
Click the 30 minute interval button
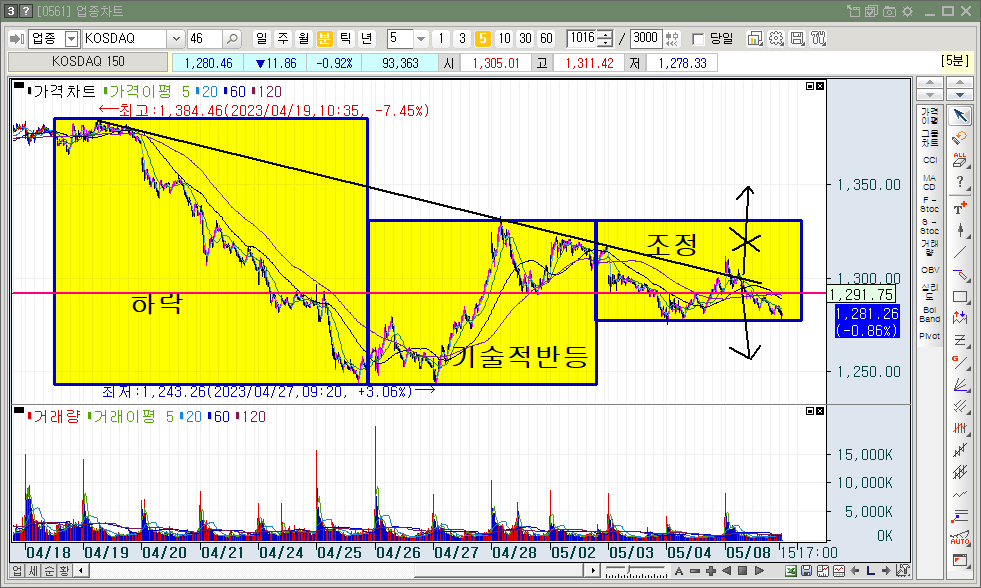click(525, 38)
